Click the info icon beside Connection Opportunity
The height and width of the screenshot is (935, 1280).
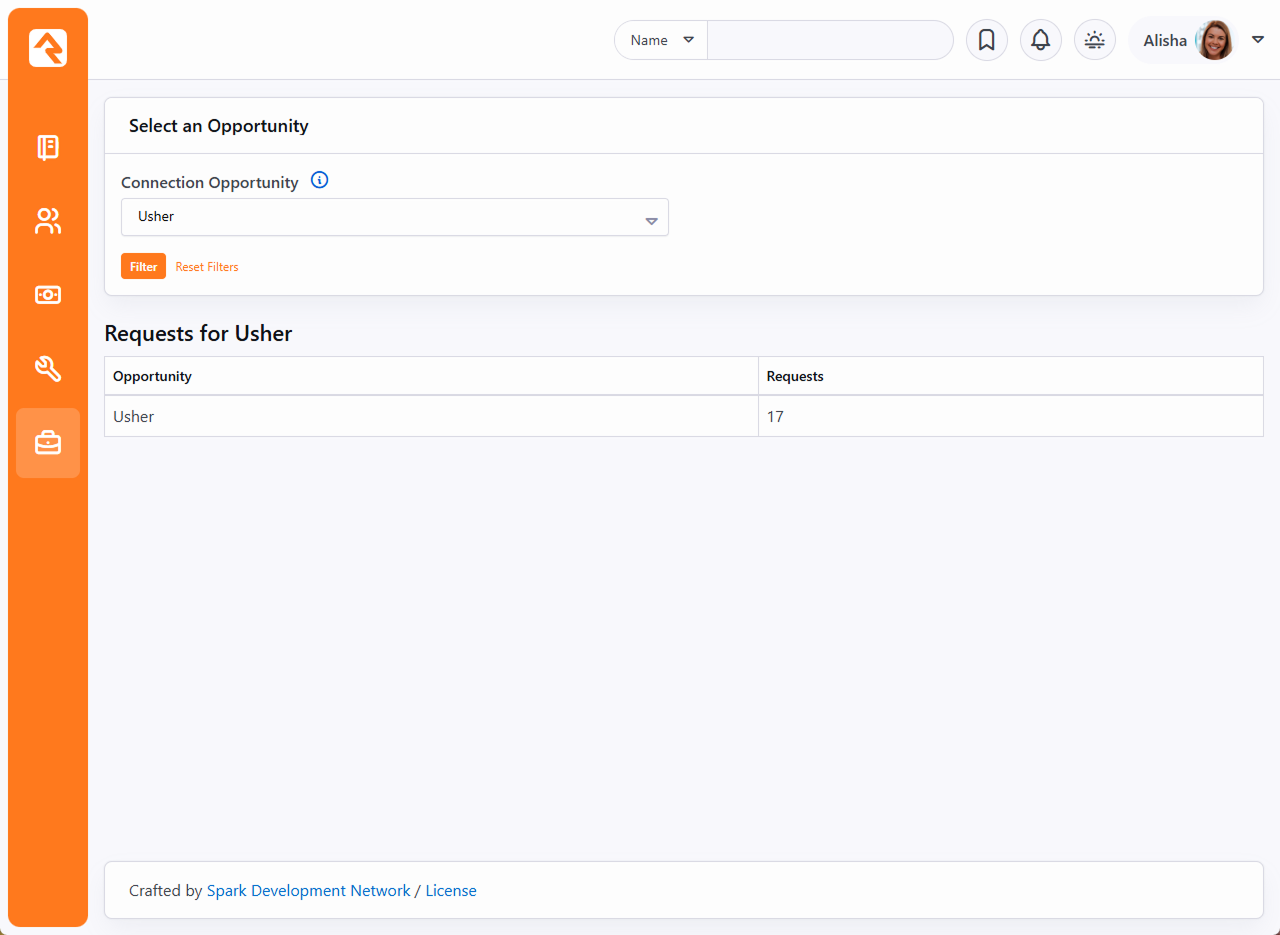[319, 181]
